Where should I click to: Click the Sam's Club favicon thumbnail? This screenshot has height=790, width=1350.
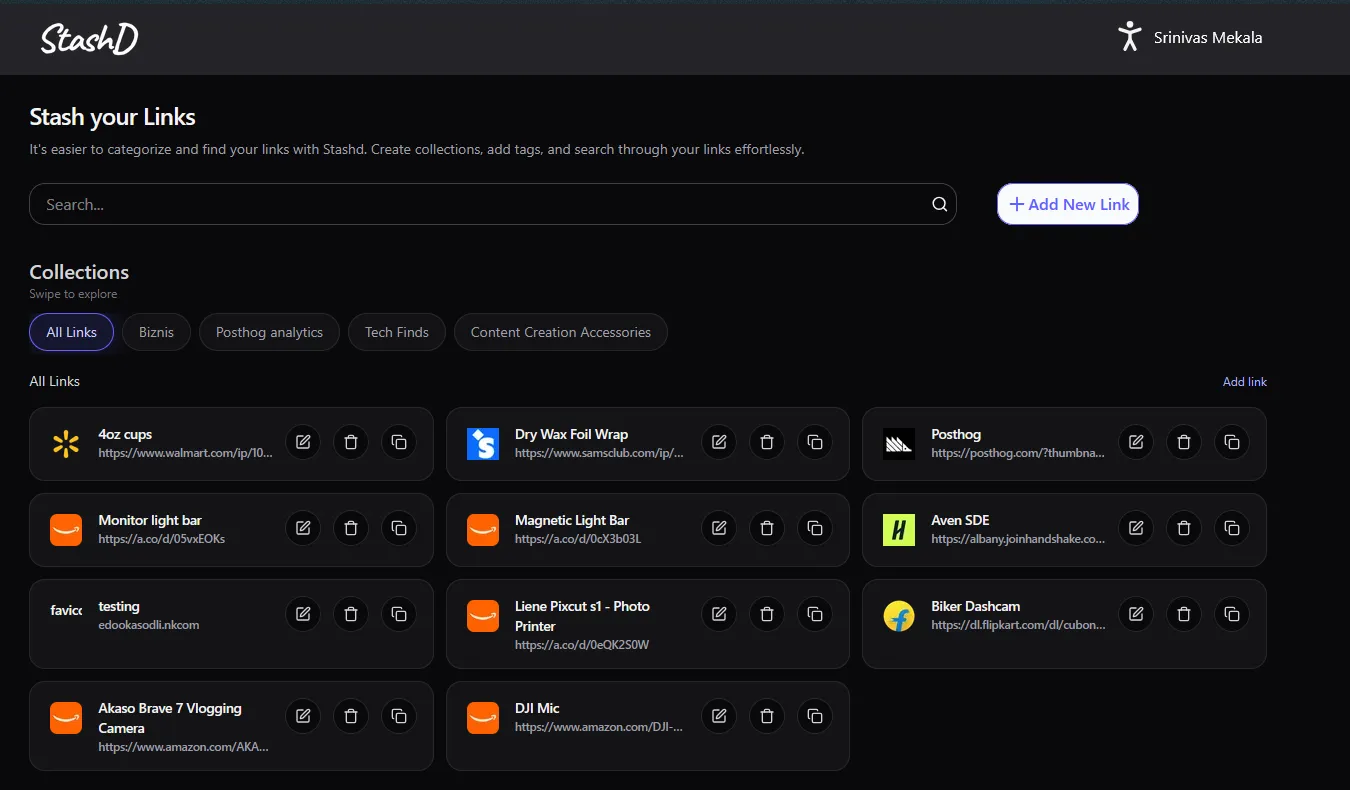[x=483, y=443]
